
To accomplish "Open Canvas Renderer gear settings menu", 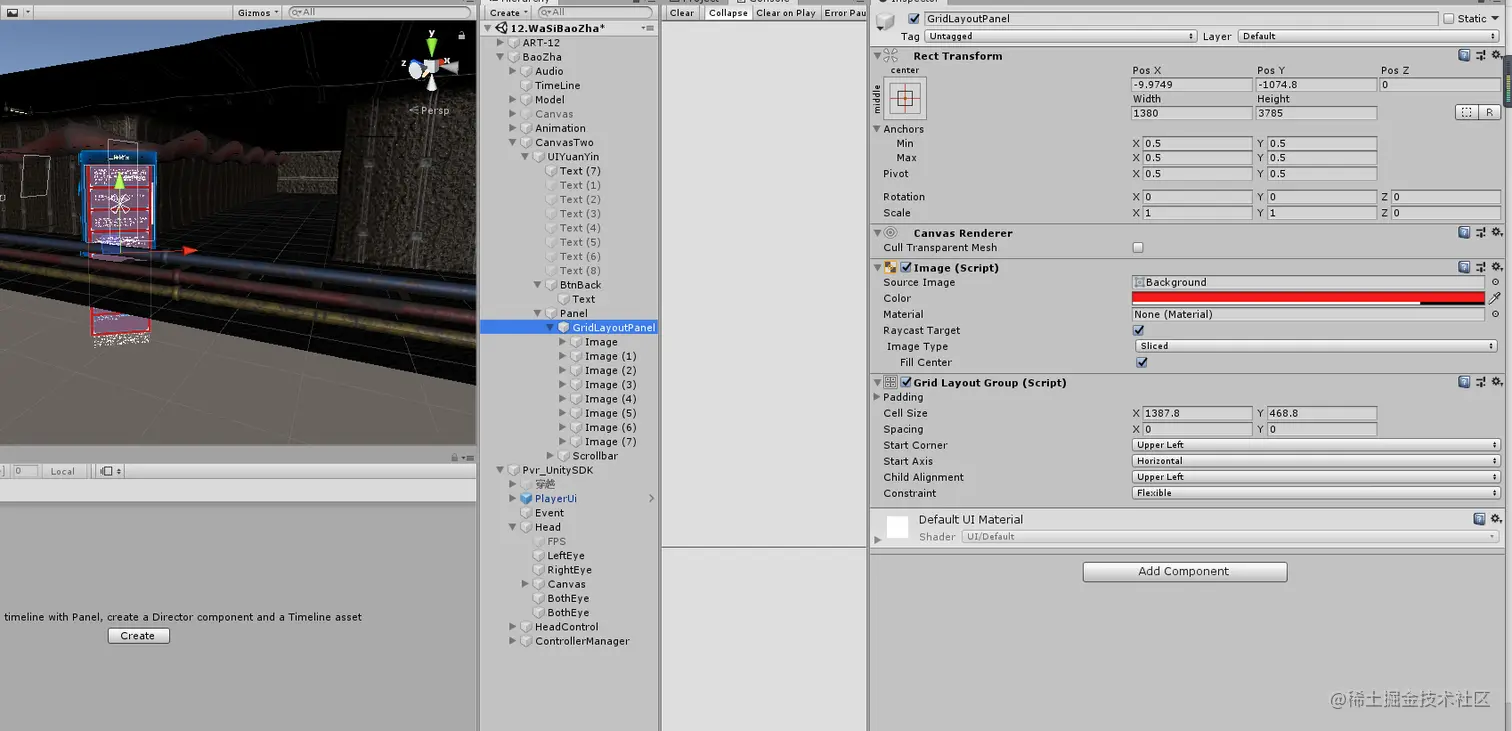I will (1496, 233).
